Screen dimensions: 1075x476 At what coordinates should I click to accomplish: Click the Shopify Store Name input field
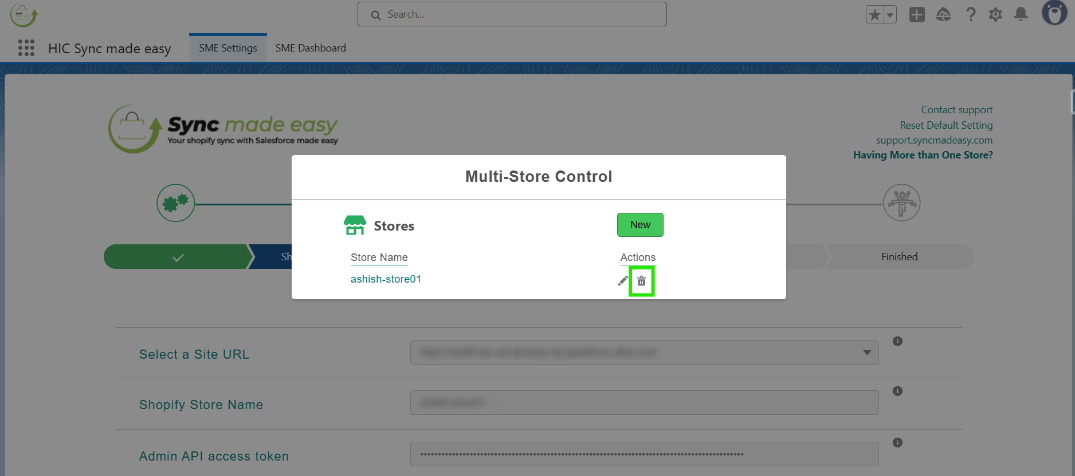(644, 403)
